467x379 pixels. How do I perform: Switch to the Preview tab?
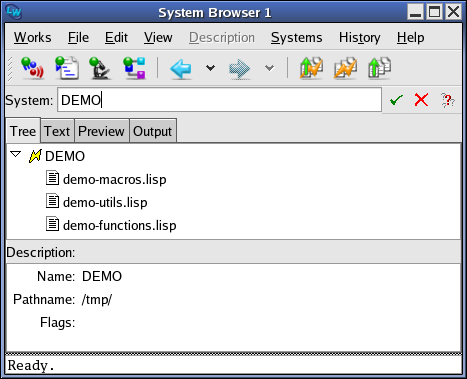point(101,131)
